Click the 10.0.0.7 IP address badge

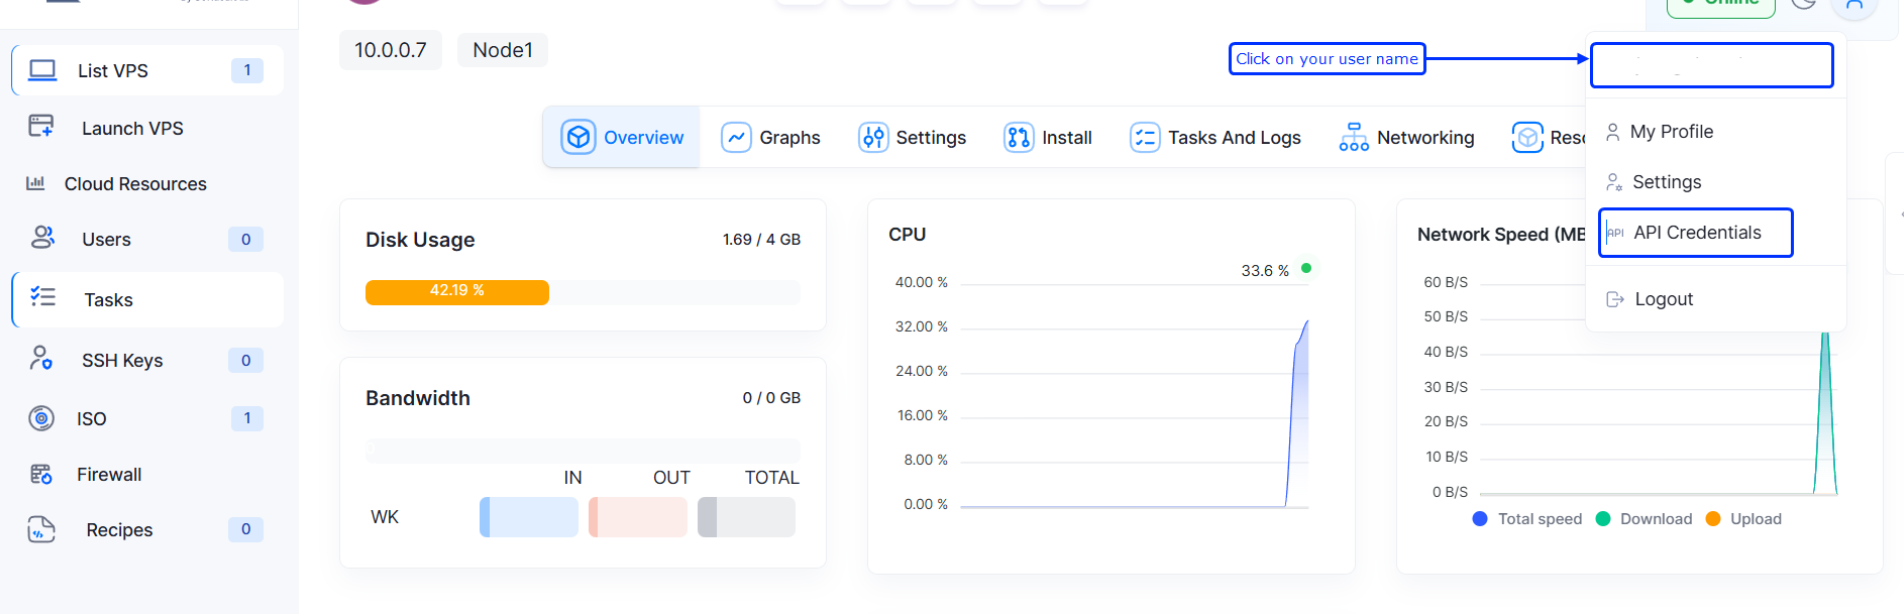390,50
